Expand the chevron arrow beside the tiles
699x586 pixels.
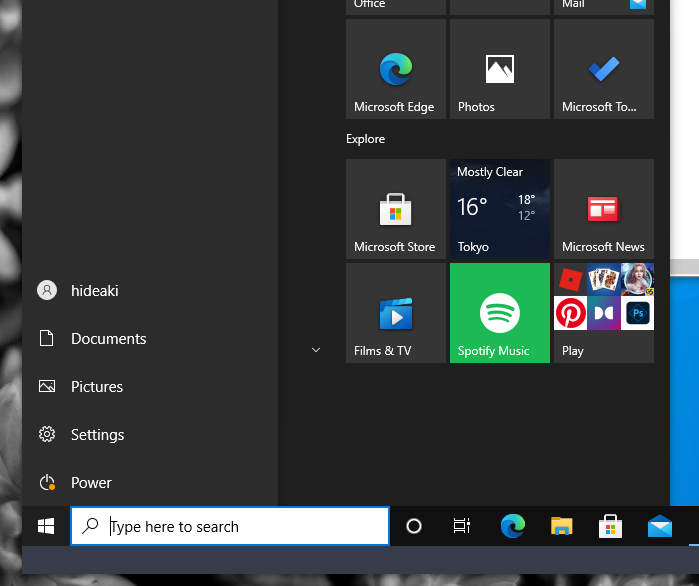point(316,350)
